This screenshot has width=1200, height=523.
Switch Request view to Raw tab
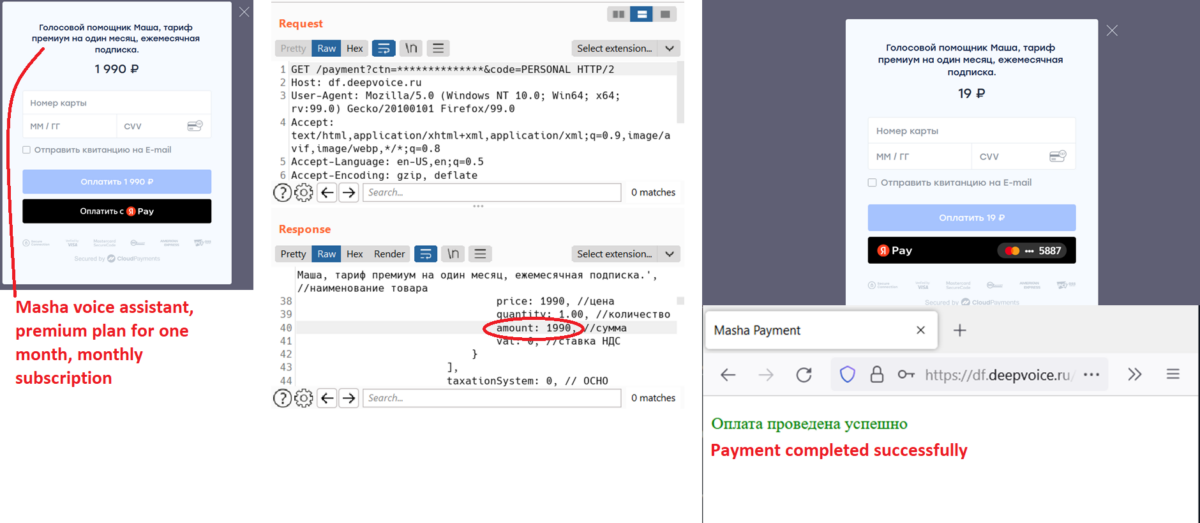point(326,48)
